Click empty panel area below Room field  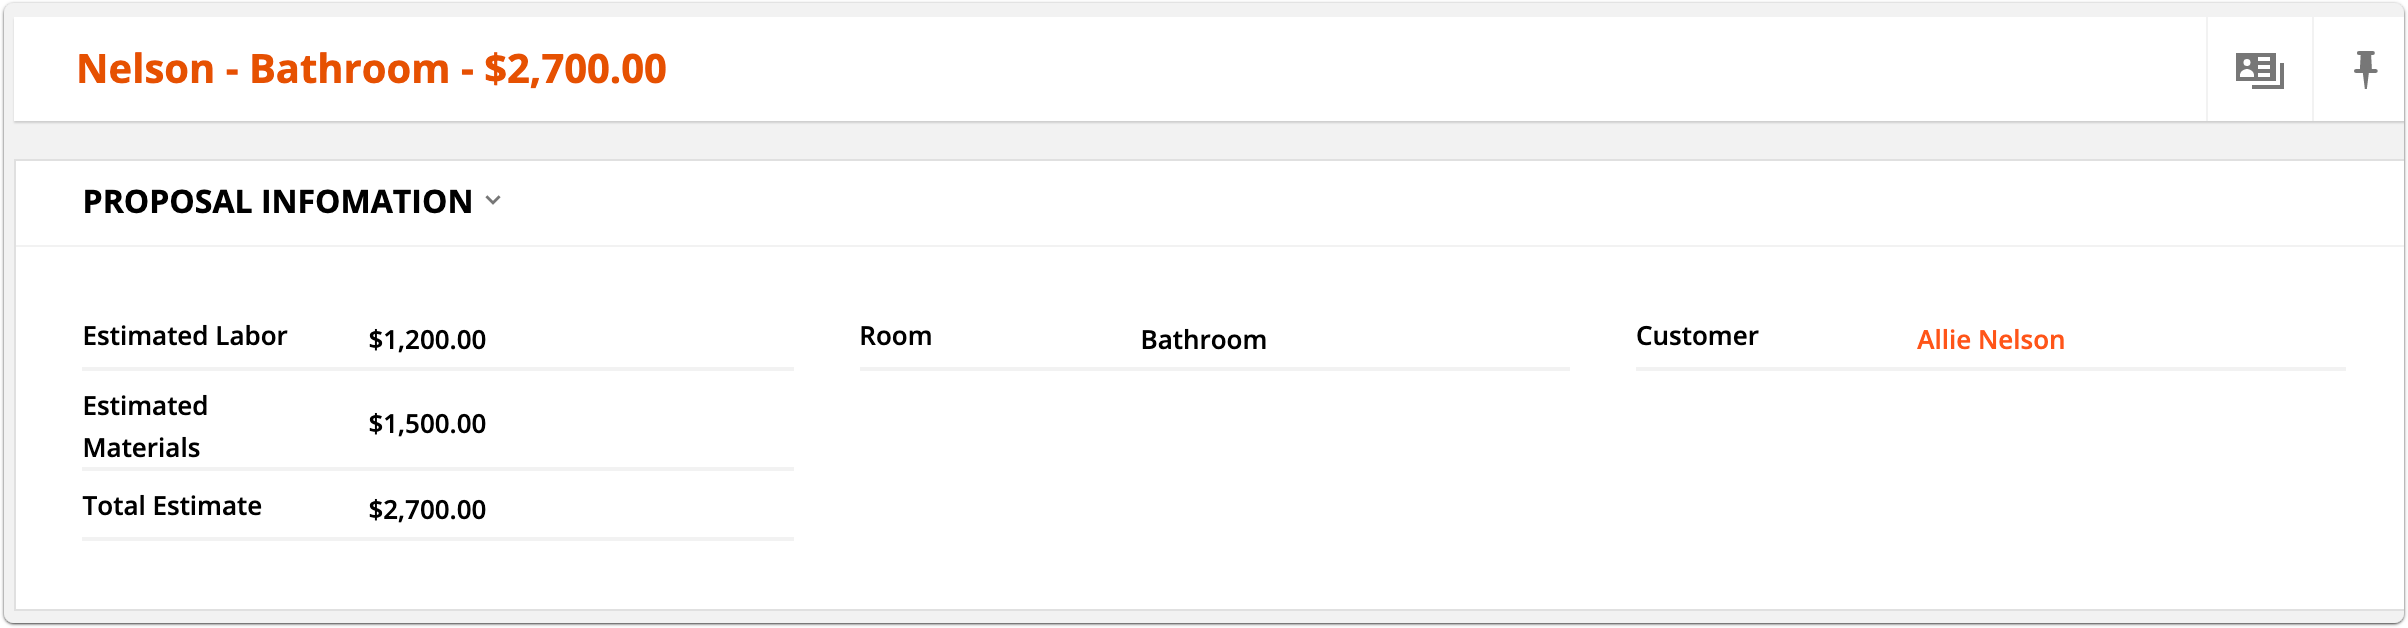[x=1215, y=480]
